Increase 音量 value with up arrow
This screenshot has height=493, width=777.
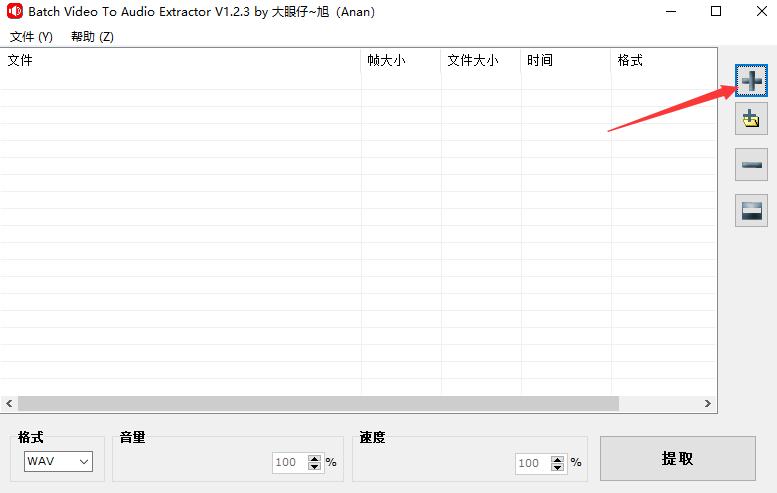[x=315, y=458]
